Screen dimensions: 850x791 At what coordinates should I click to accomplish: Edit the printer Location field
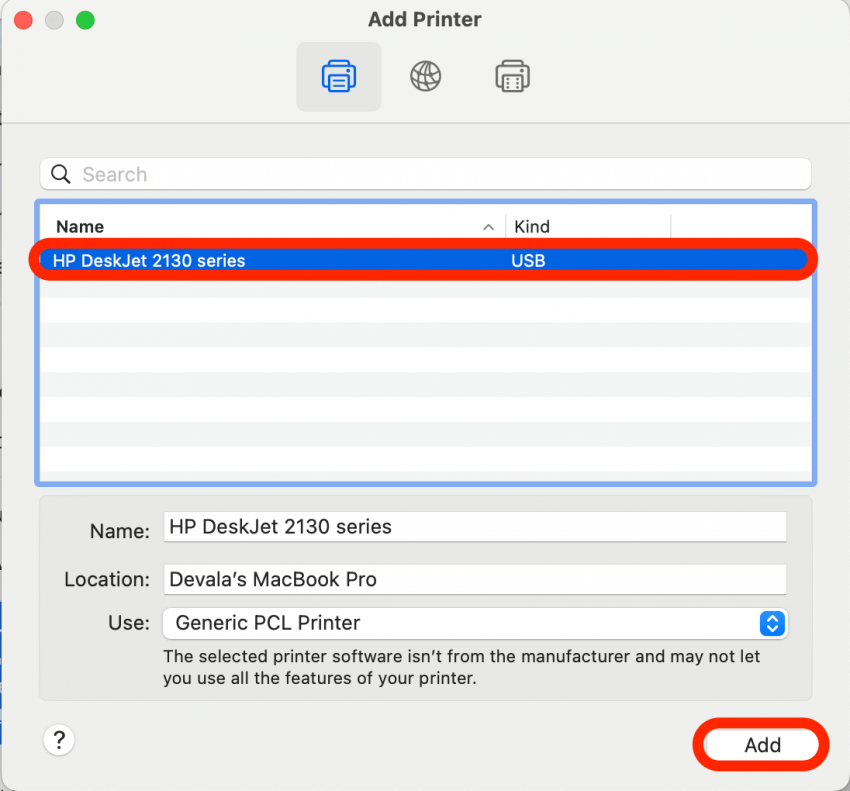pos(475,579)
